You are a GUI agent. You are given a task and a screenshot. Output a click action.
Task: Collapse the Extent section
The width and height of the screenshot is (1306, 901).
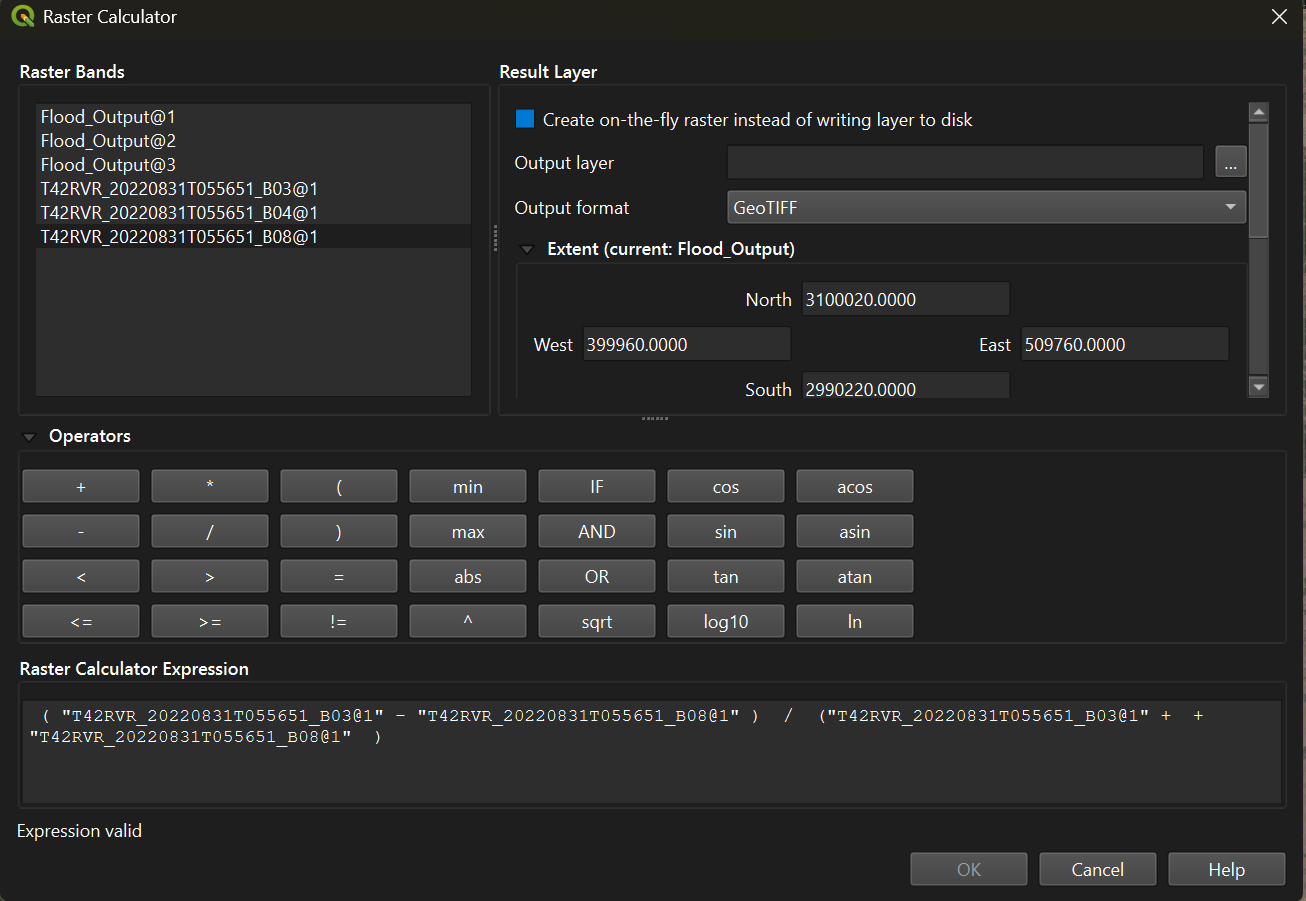point(527,249)
